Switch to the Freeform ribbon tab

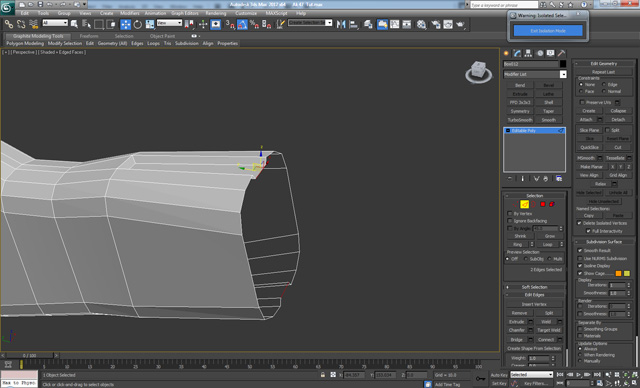pos(89,36)
